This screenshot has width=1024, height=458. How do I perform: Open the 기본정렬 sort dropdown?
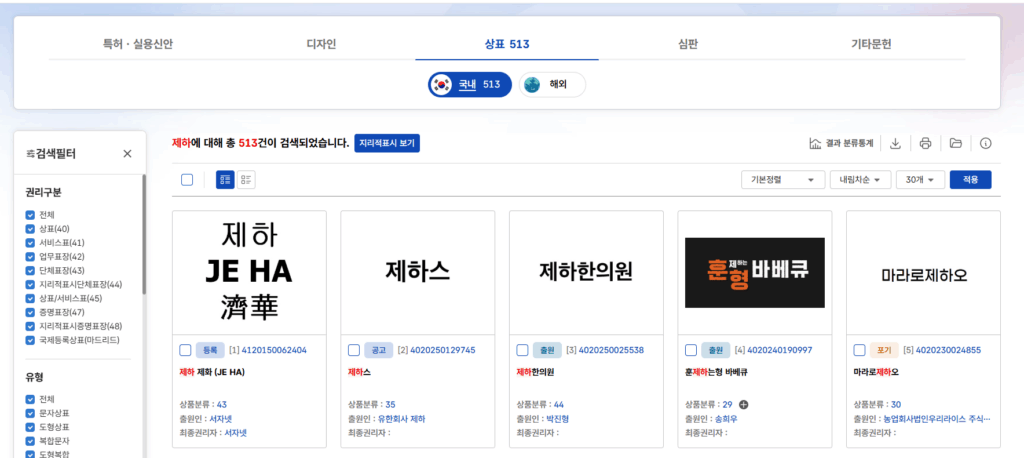pos(781,180)
